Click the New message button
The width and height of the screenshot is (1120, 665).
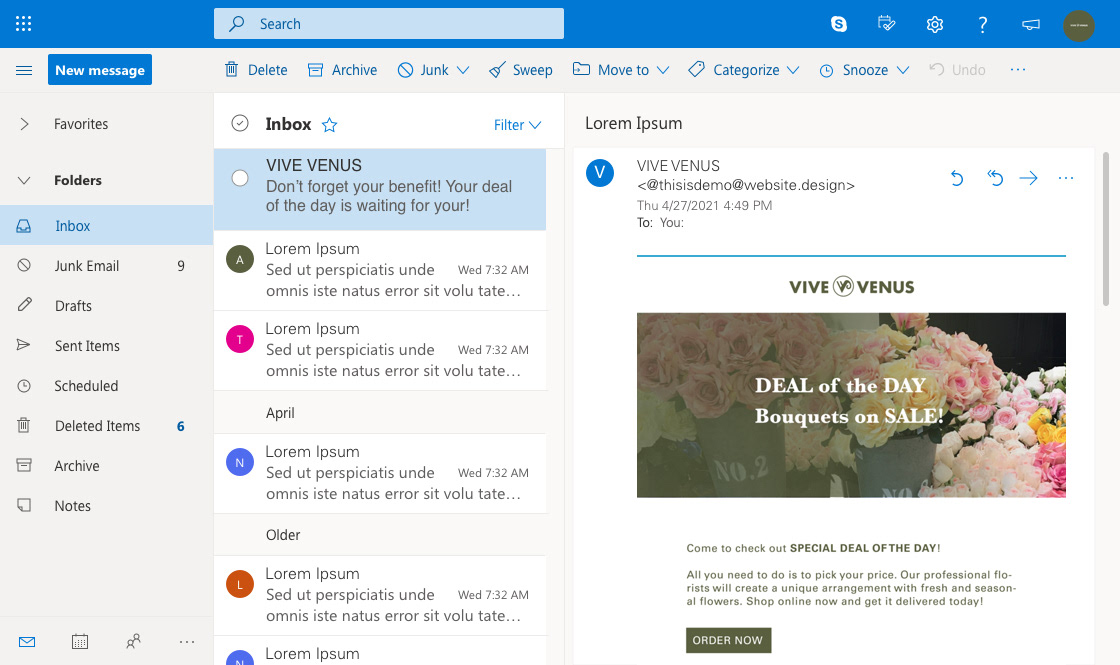[100, 69]
